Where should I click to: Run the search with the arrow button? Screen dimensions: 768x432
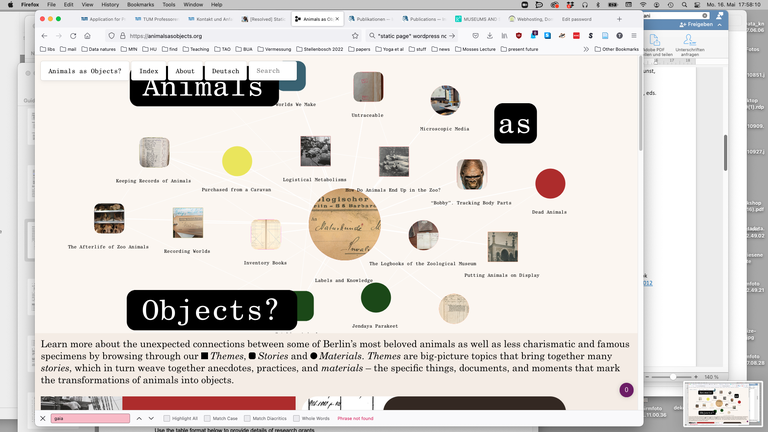click(x=452, y=36)
